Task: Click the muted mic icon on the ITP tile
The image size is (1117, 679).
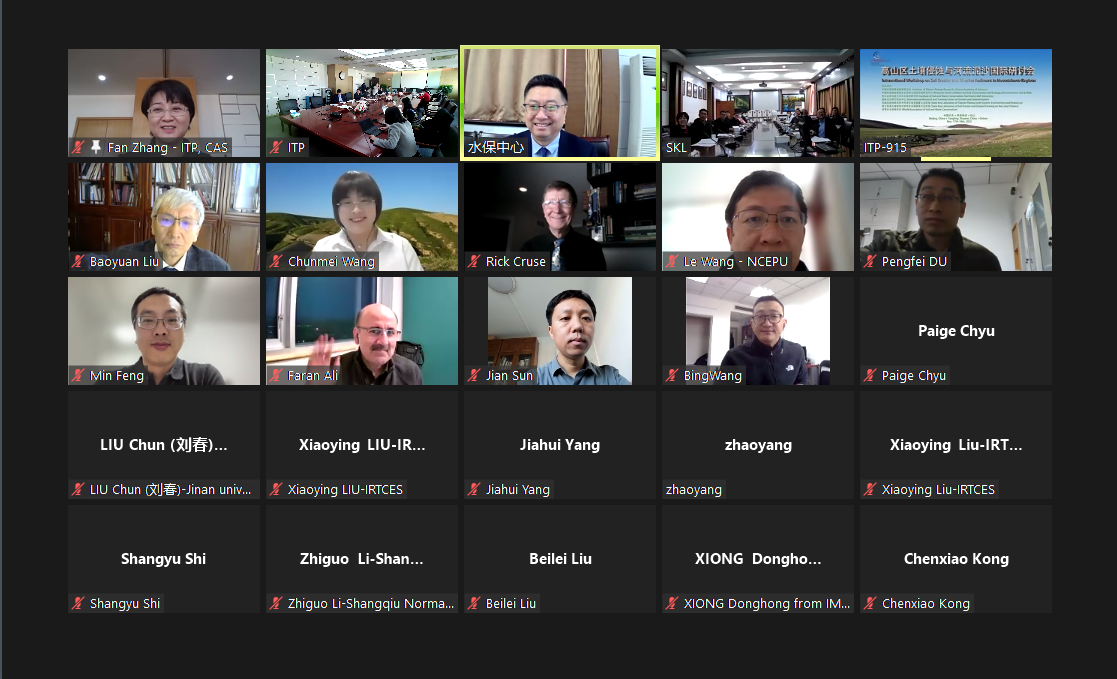Action: coord(276,147)
